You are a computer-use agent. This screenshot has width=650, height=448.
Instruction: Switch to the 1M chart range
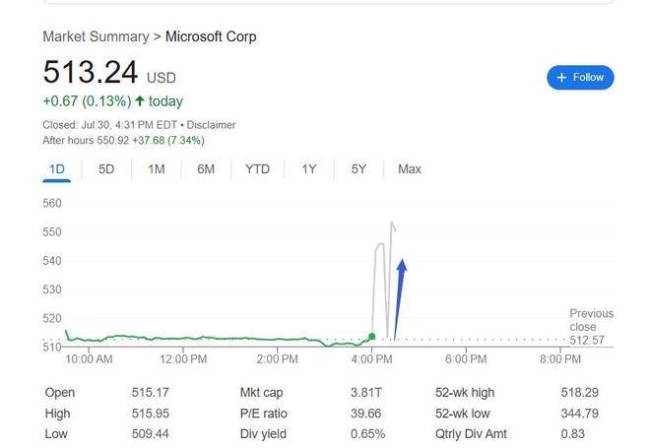(156, 169)
